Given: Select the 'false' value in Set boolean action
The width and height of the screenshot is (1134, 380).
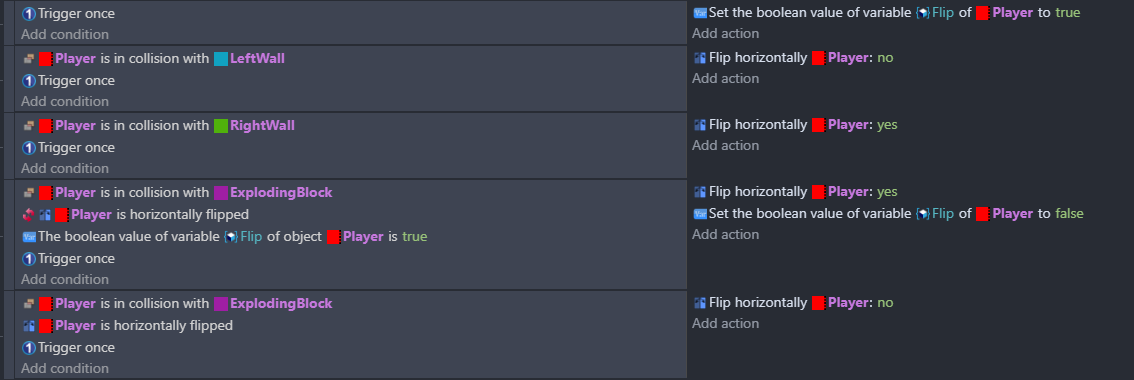Looking at the screenshot, I should point(1069,214).
